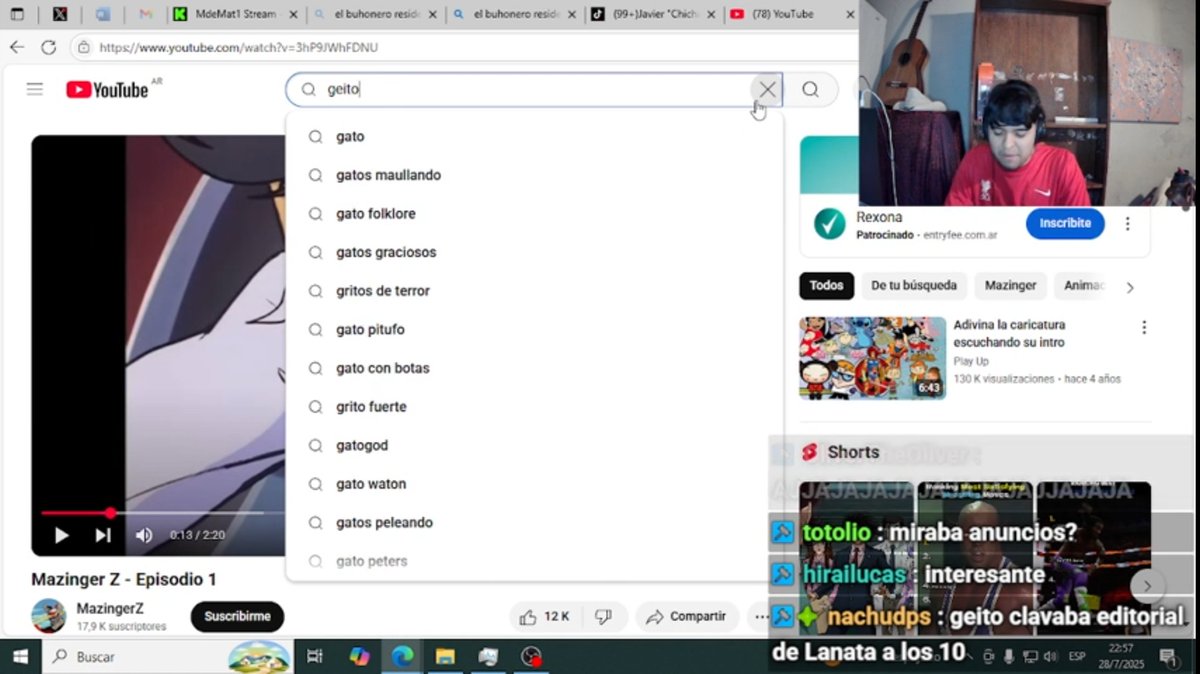This screenshot has width=1200, height=674.
Task: Select the 'gatos peleando' suggestion
Action: [535, 522]
